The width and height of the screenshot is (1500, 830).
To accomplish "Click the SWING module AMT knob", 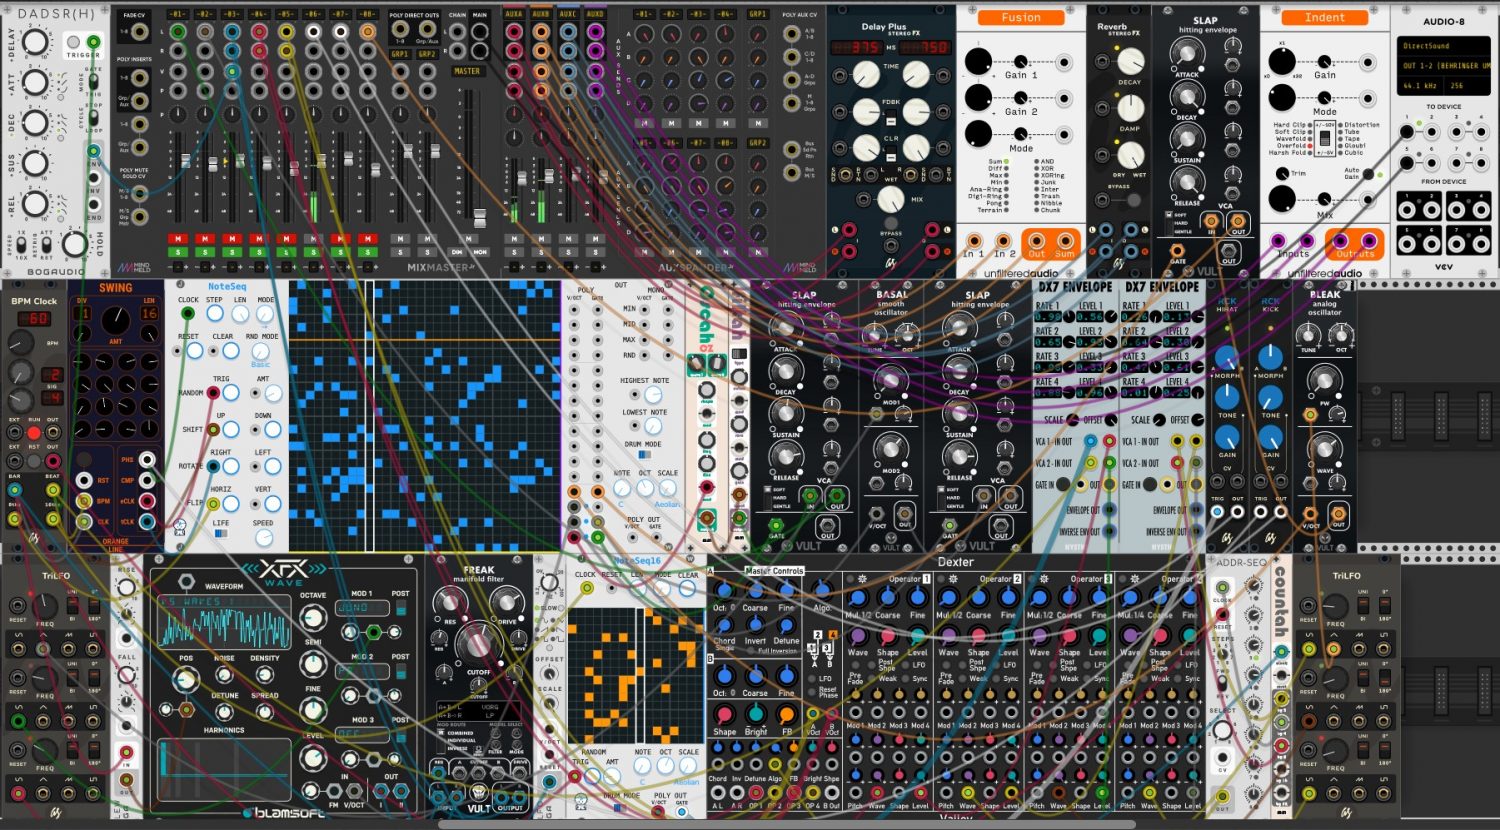I will pos(116,322).
